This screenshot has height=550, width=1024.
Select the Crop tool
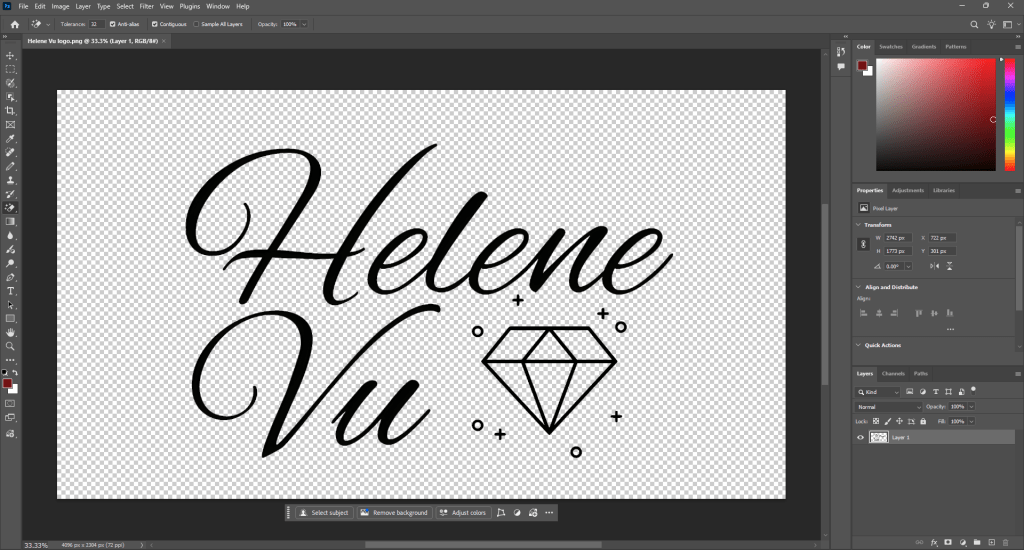pyautogui.click(x=10, y=110)
